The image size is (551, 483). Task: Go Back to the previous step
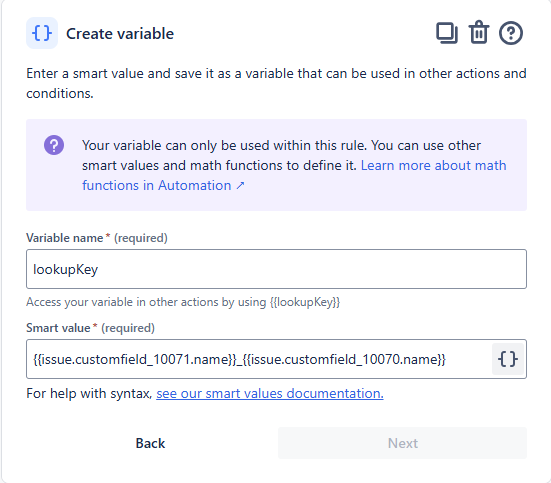[x=150, y=443]
